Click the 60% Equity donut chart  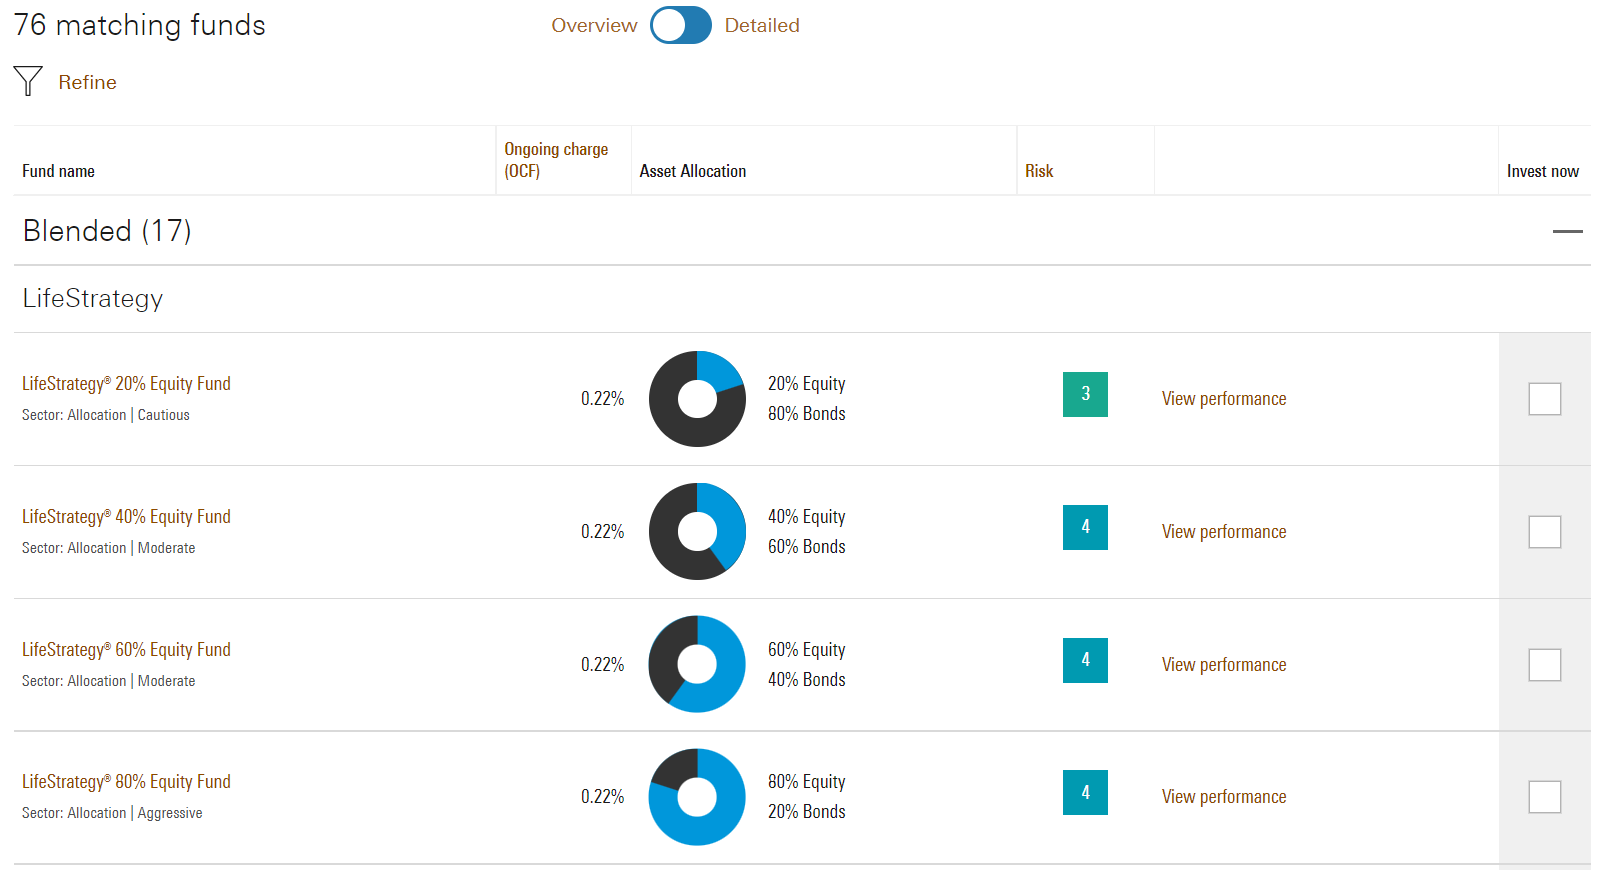pyautogui.click(x=697, y=664)
